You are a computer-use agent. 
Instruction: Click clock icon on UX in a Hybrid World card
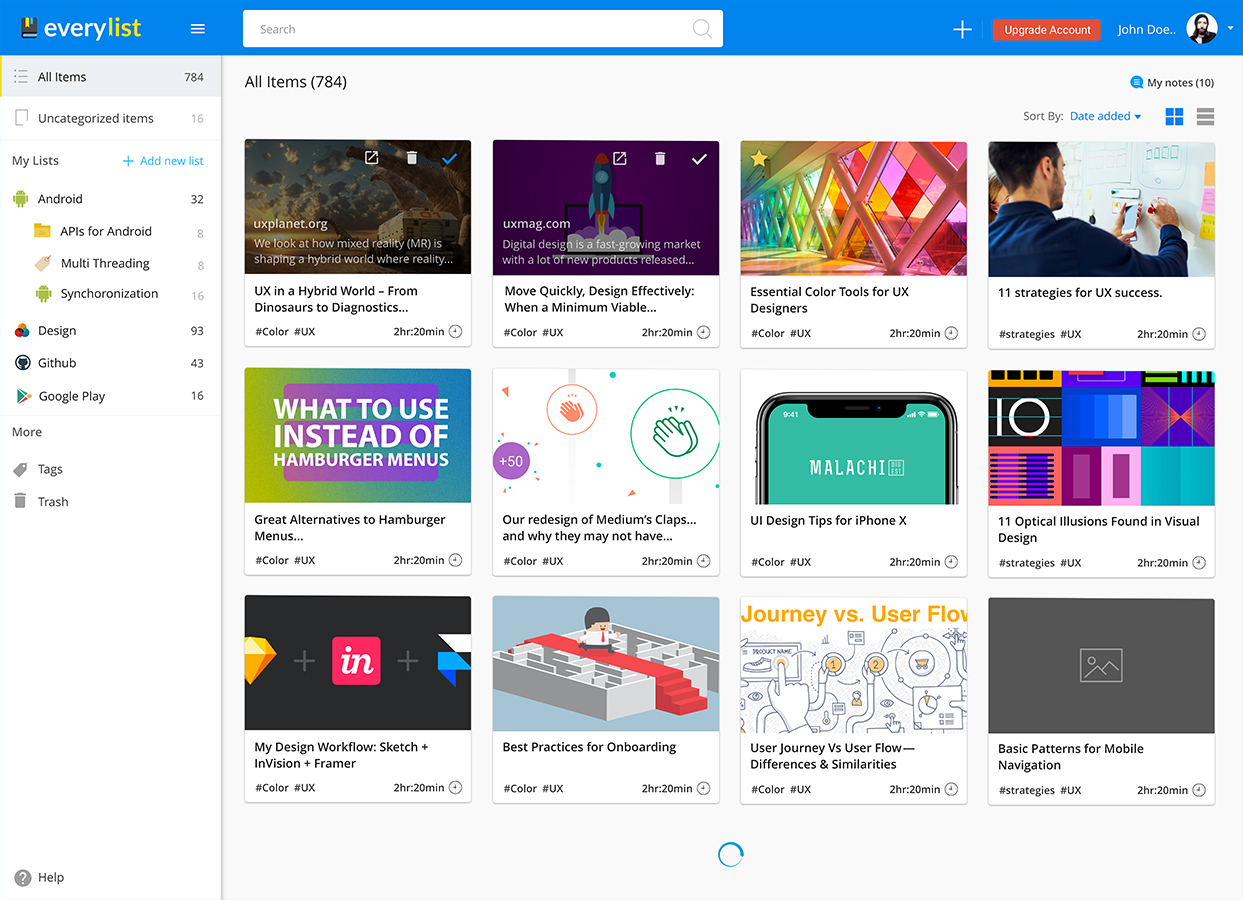(455, 332)
